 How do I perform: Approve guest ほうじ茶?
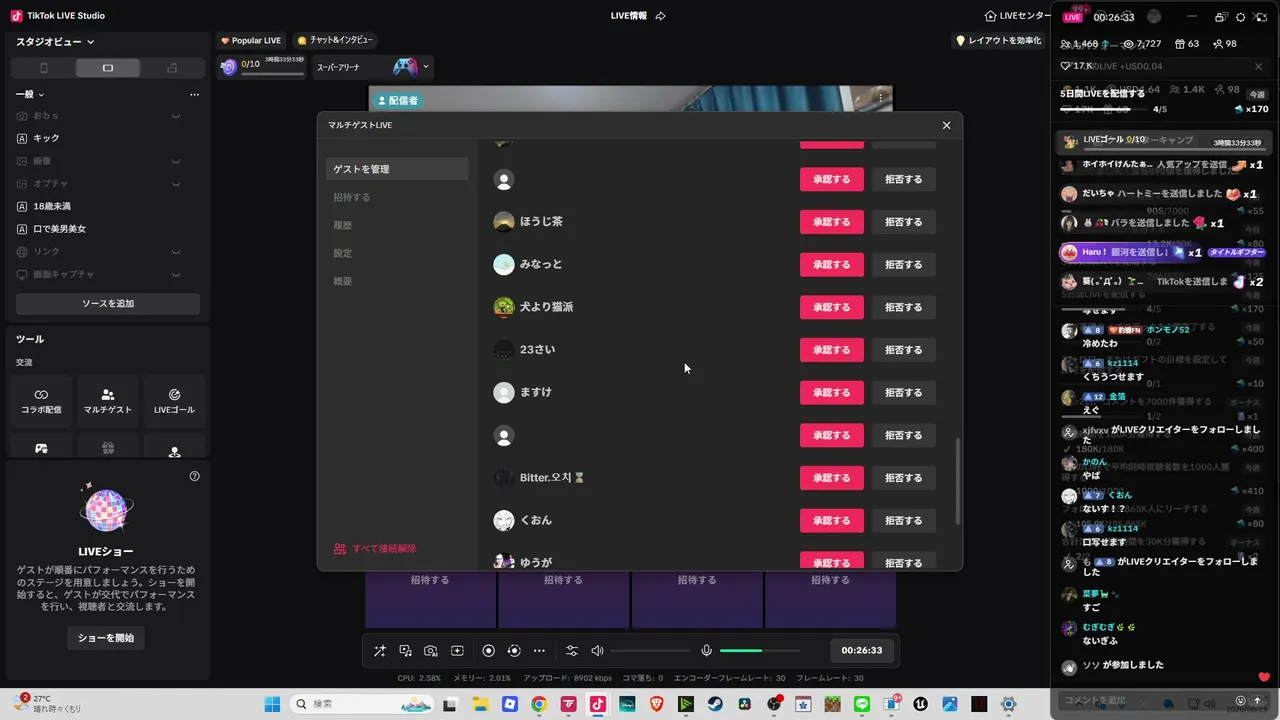pos(831,222)
